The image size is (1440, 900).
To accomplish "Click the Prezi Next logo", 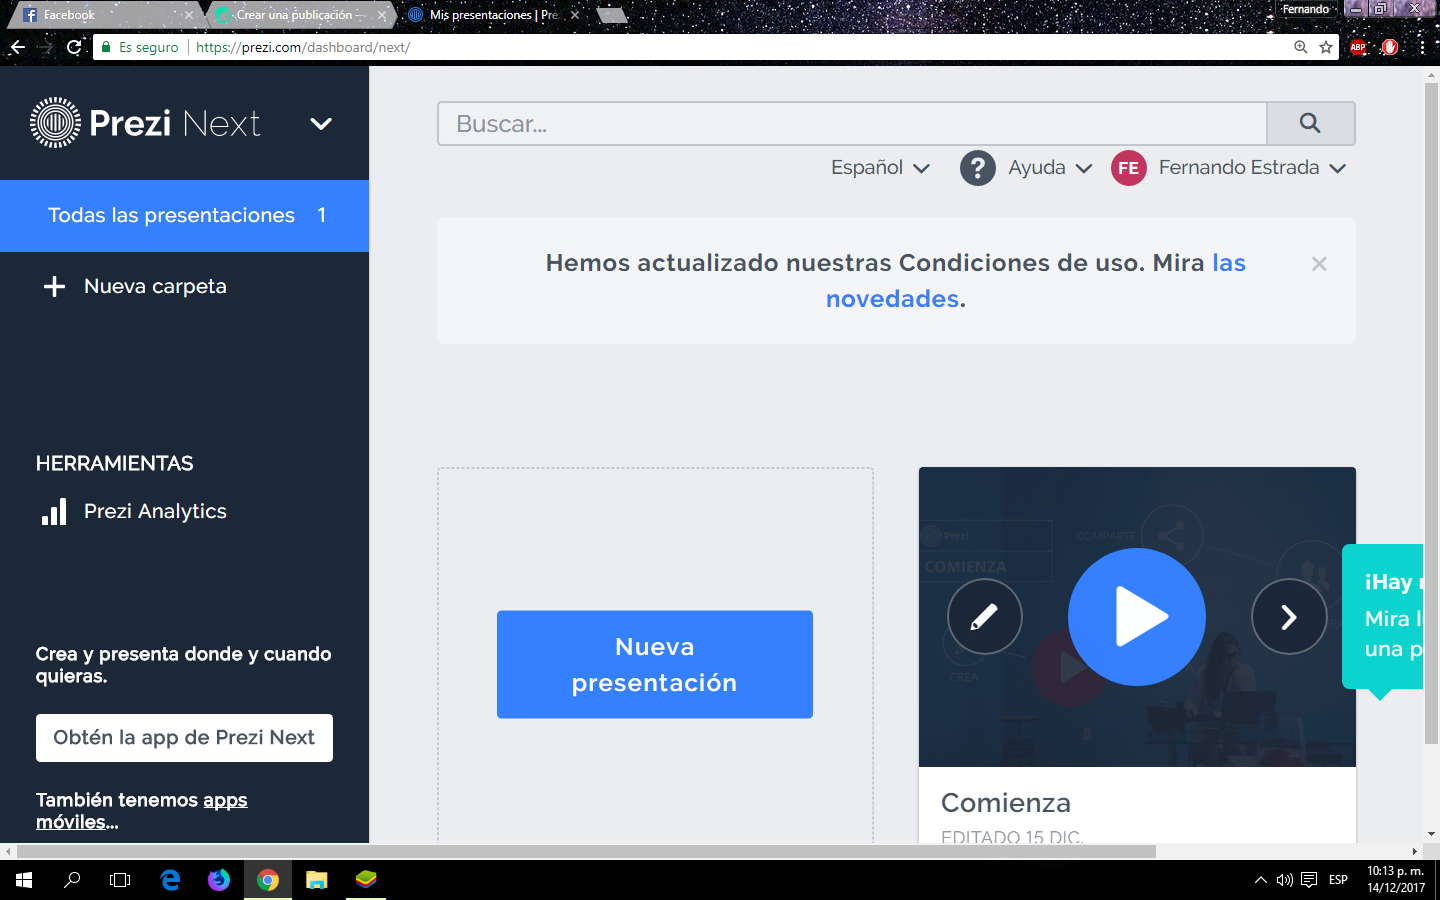I will [x=145, y=123].
